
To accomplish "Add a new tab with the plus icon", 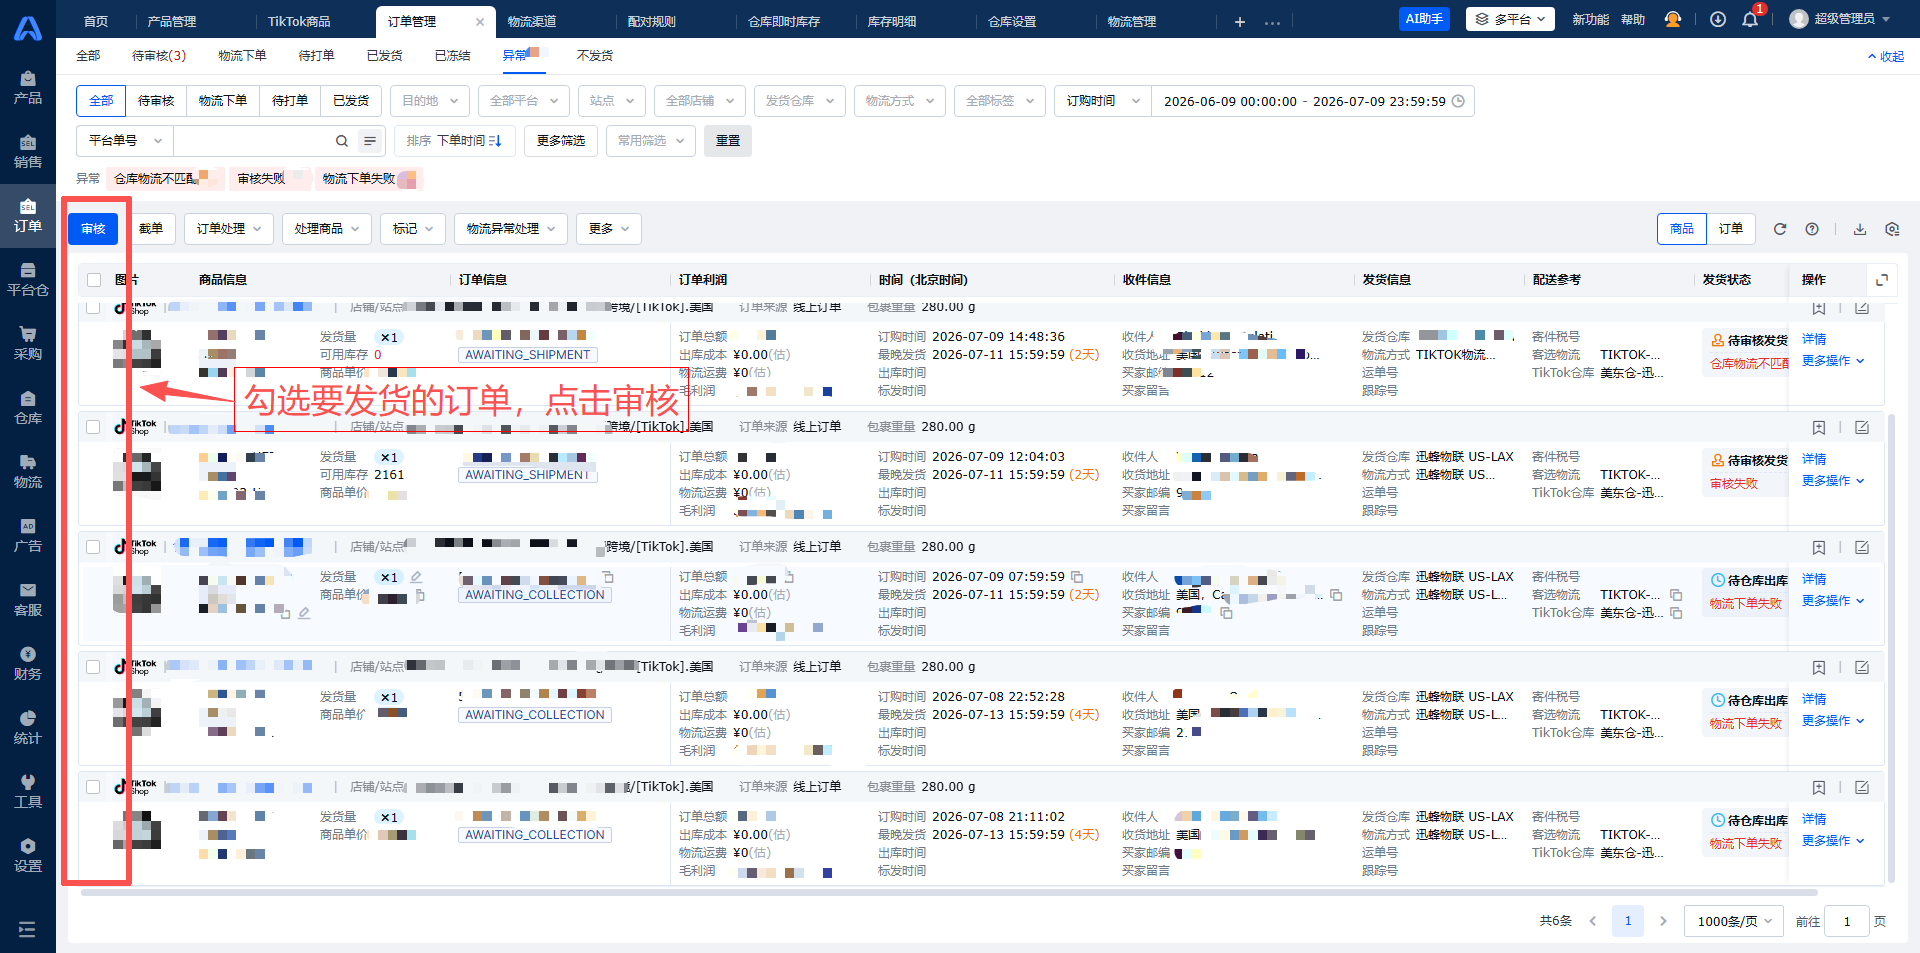I will [1240, 21].
